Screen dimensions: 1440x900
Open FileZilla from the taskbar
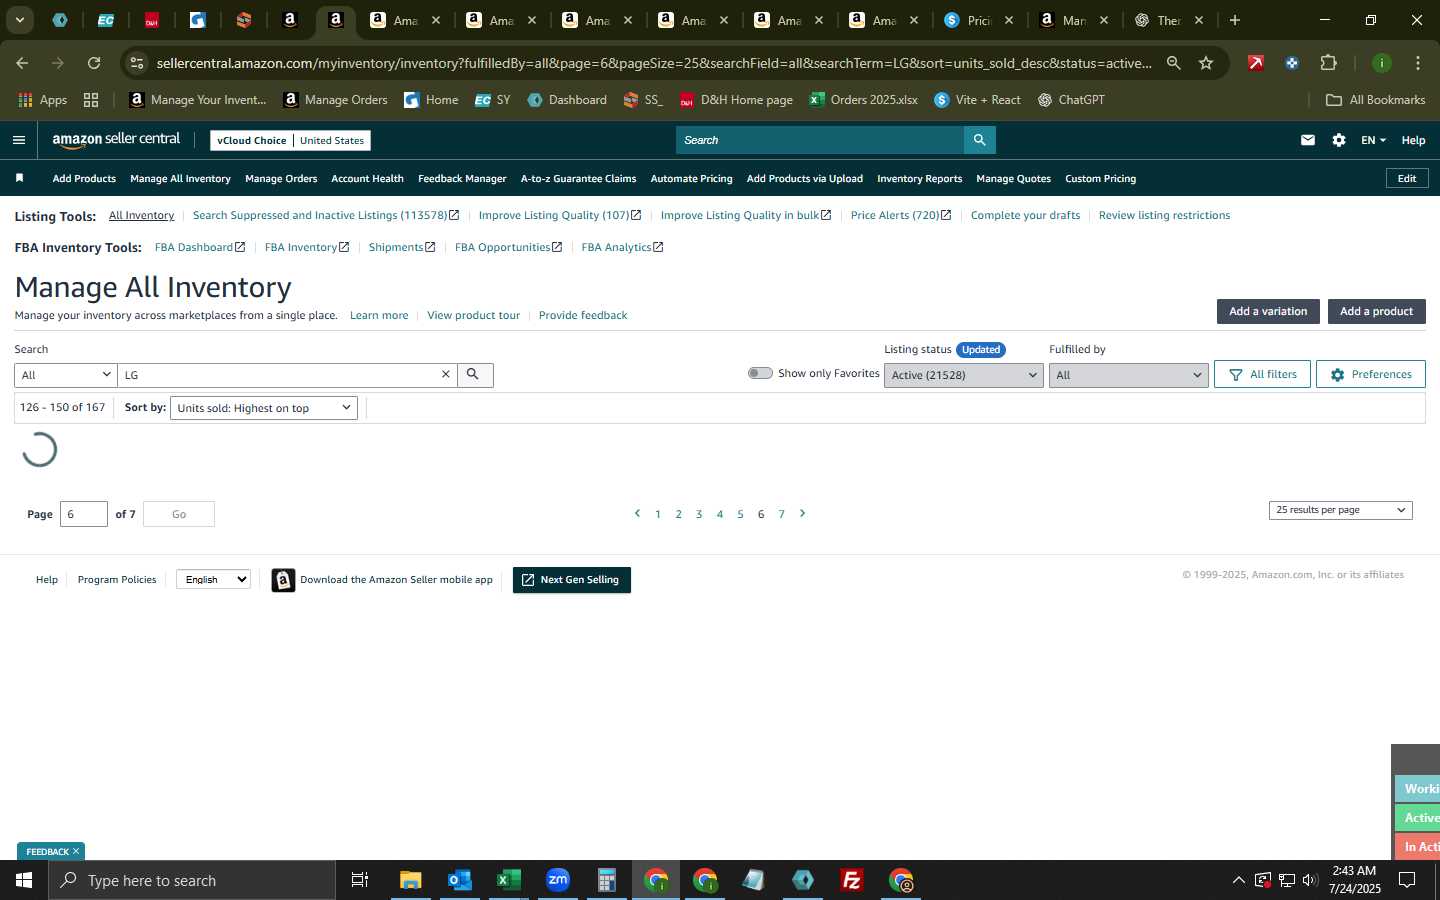click(x=852, y=880)
